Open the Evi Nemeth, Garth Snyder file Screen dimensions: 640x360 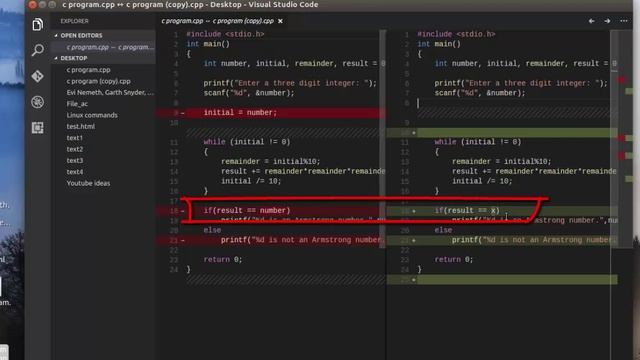click(x=110, y=93)
